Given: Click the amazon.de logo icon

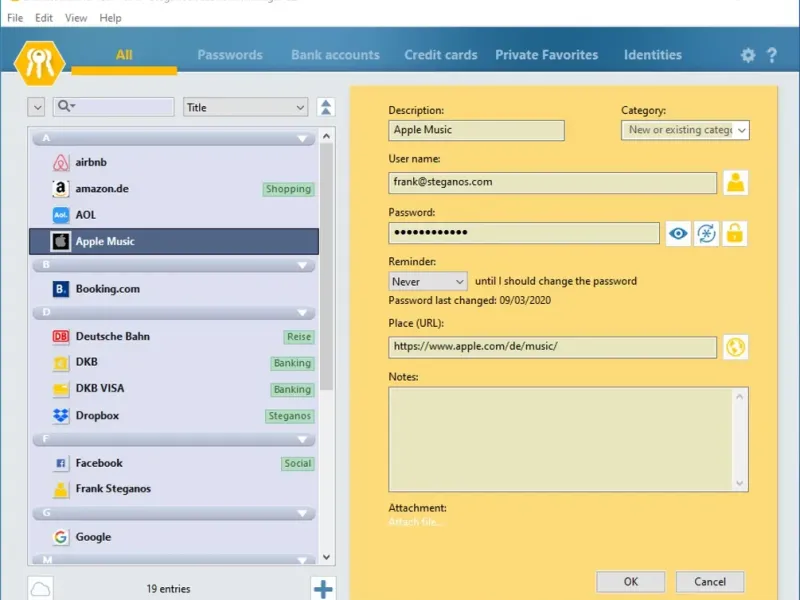Looking at the screenshot, I should pos(61,189).
